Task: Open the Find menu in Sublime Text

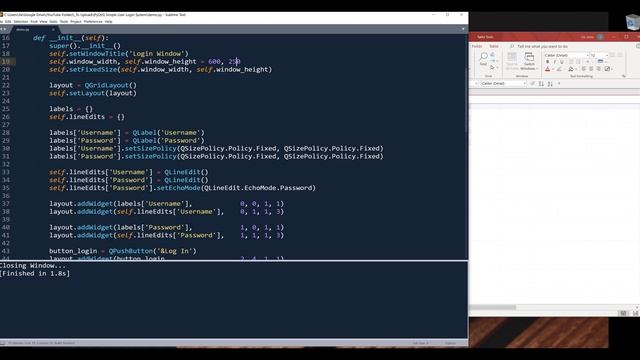Action: coord(34,22)
